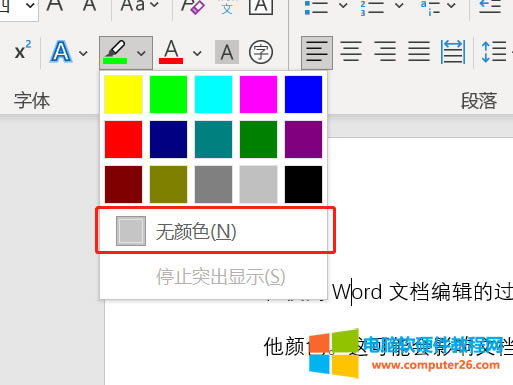Image resolution: width=513 pixels, height=385 pixels.
Task: Select justify alignment button
Action: 419,51
